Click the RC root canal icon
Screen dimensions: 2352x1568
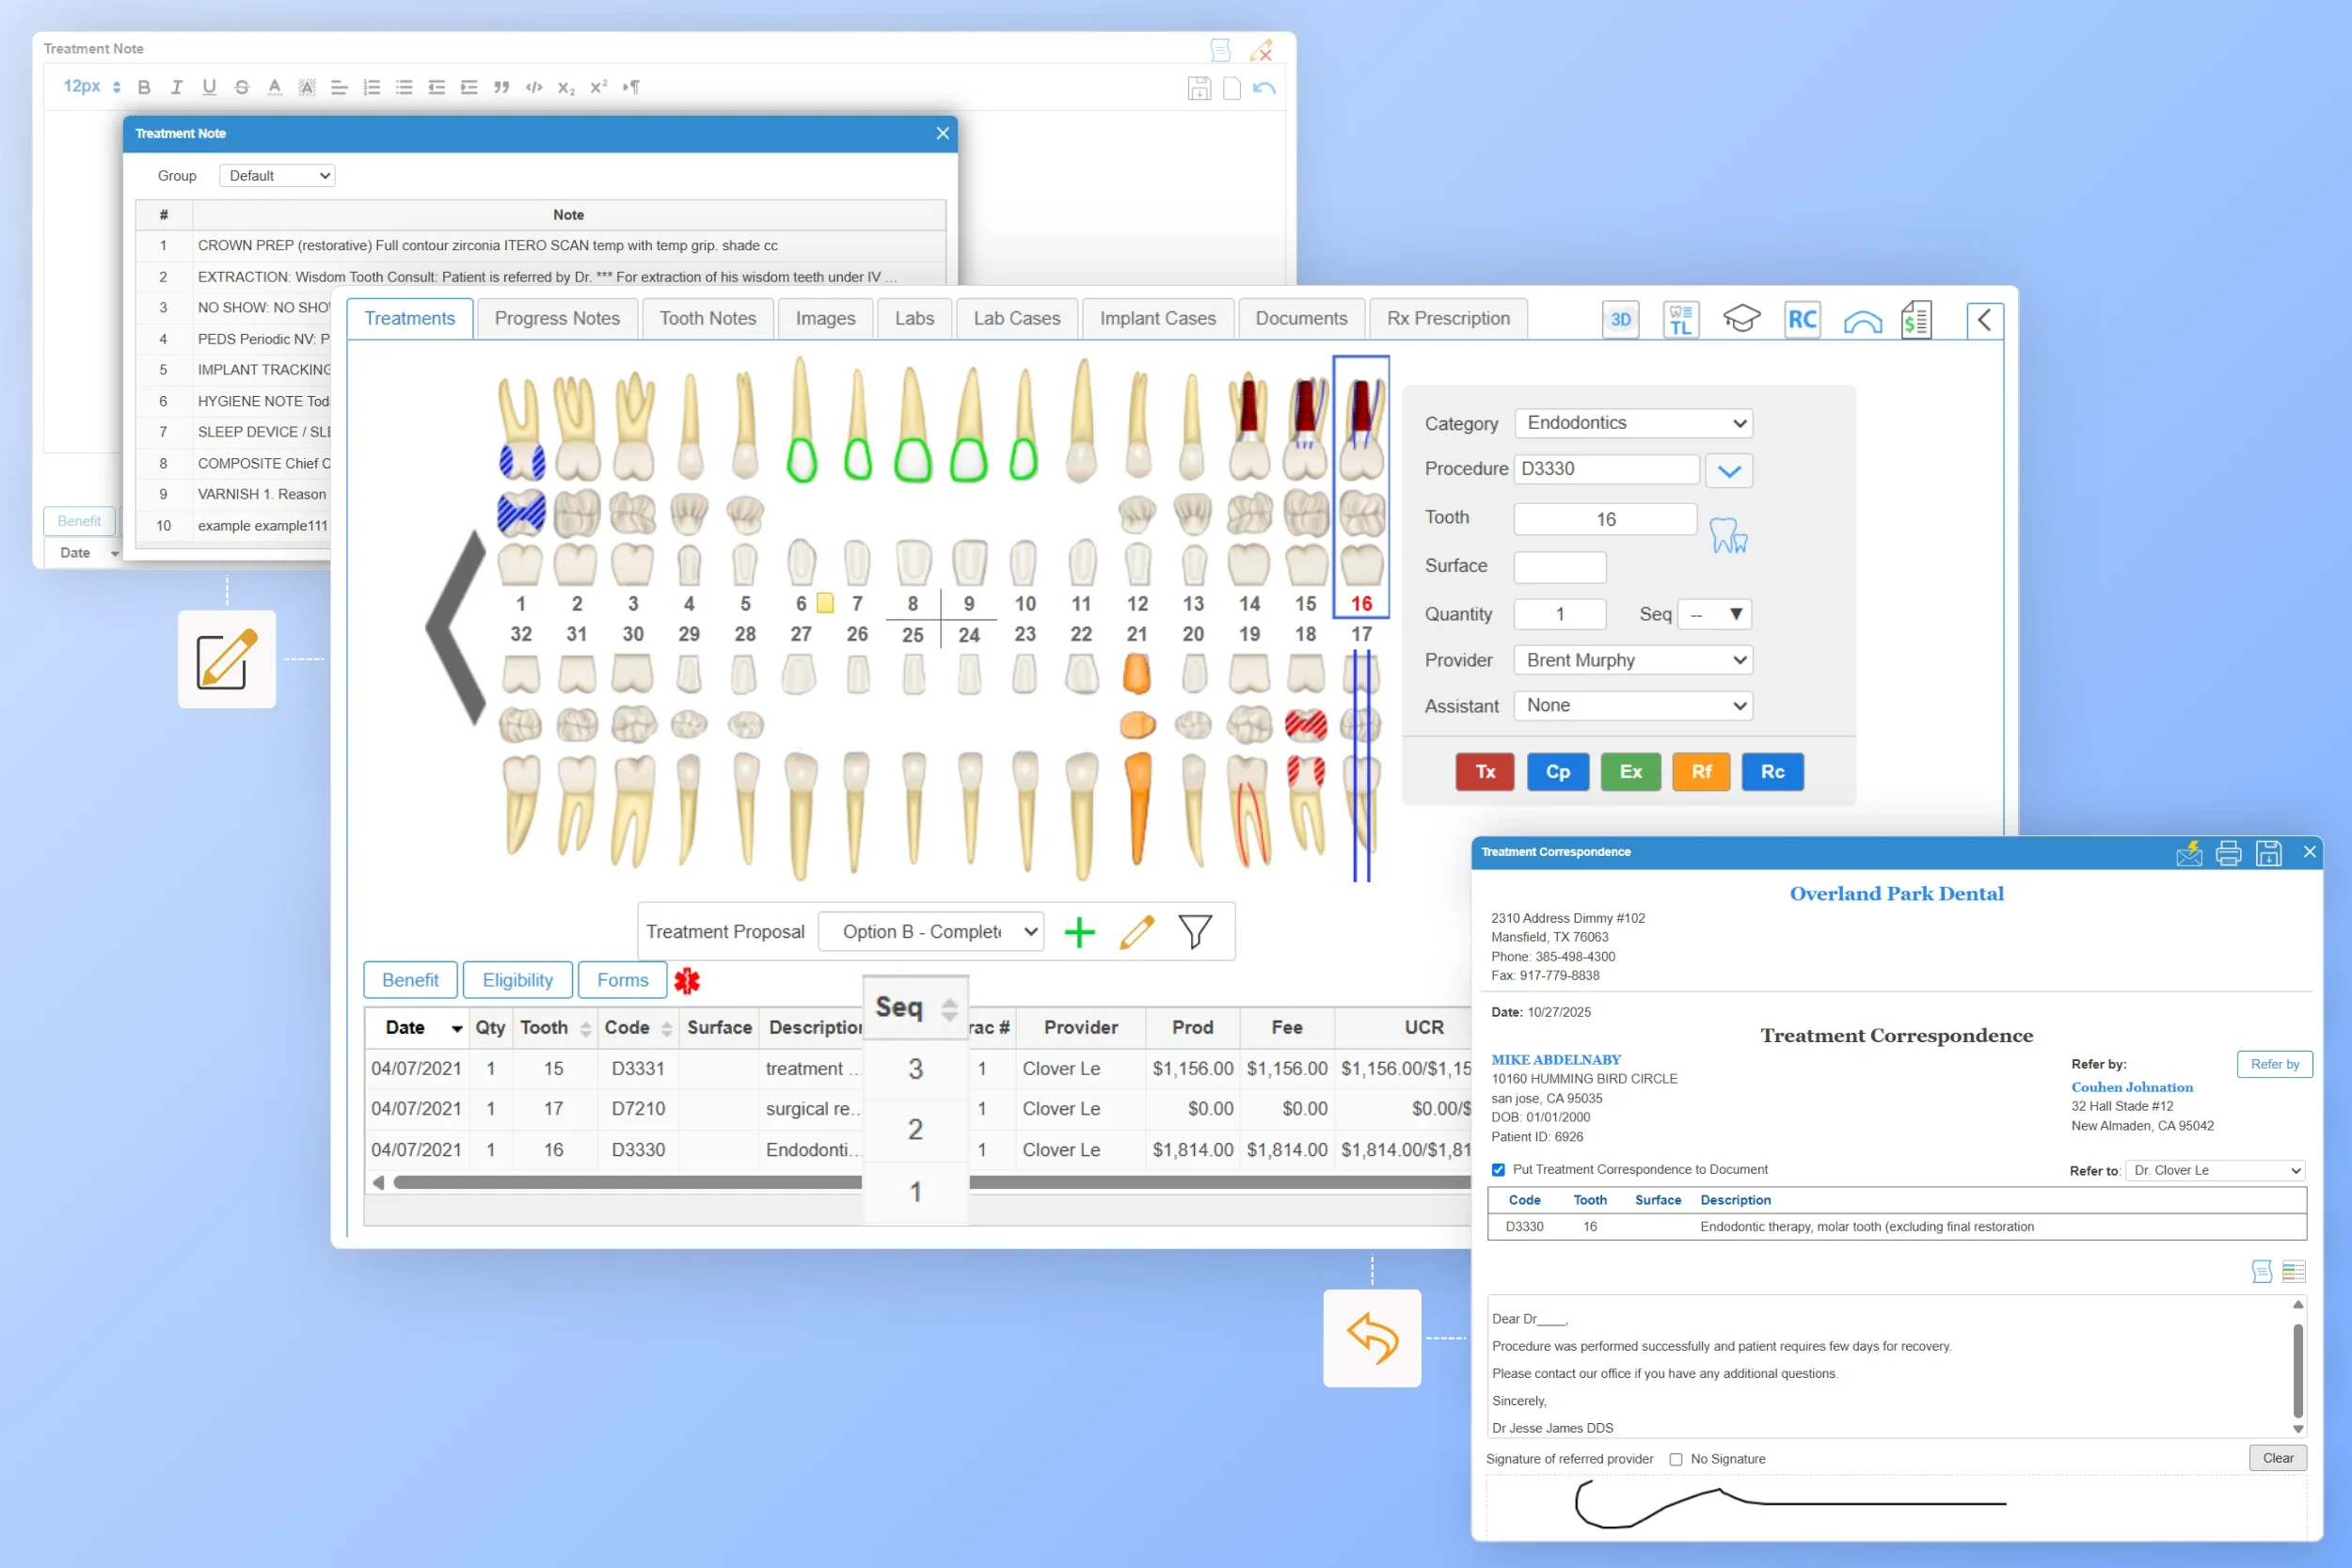[1801, 320]
